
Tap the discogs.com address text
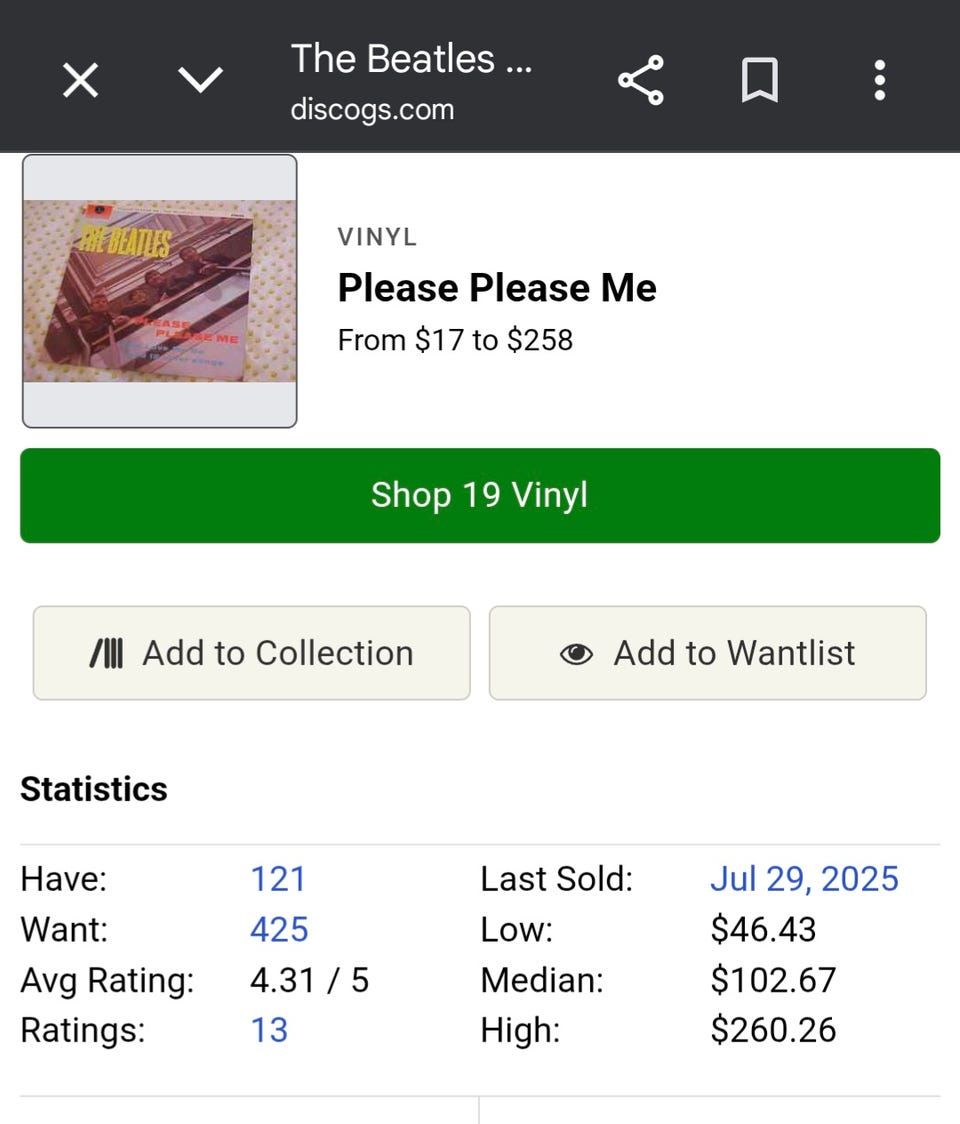click(x=372, y=109)
